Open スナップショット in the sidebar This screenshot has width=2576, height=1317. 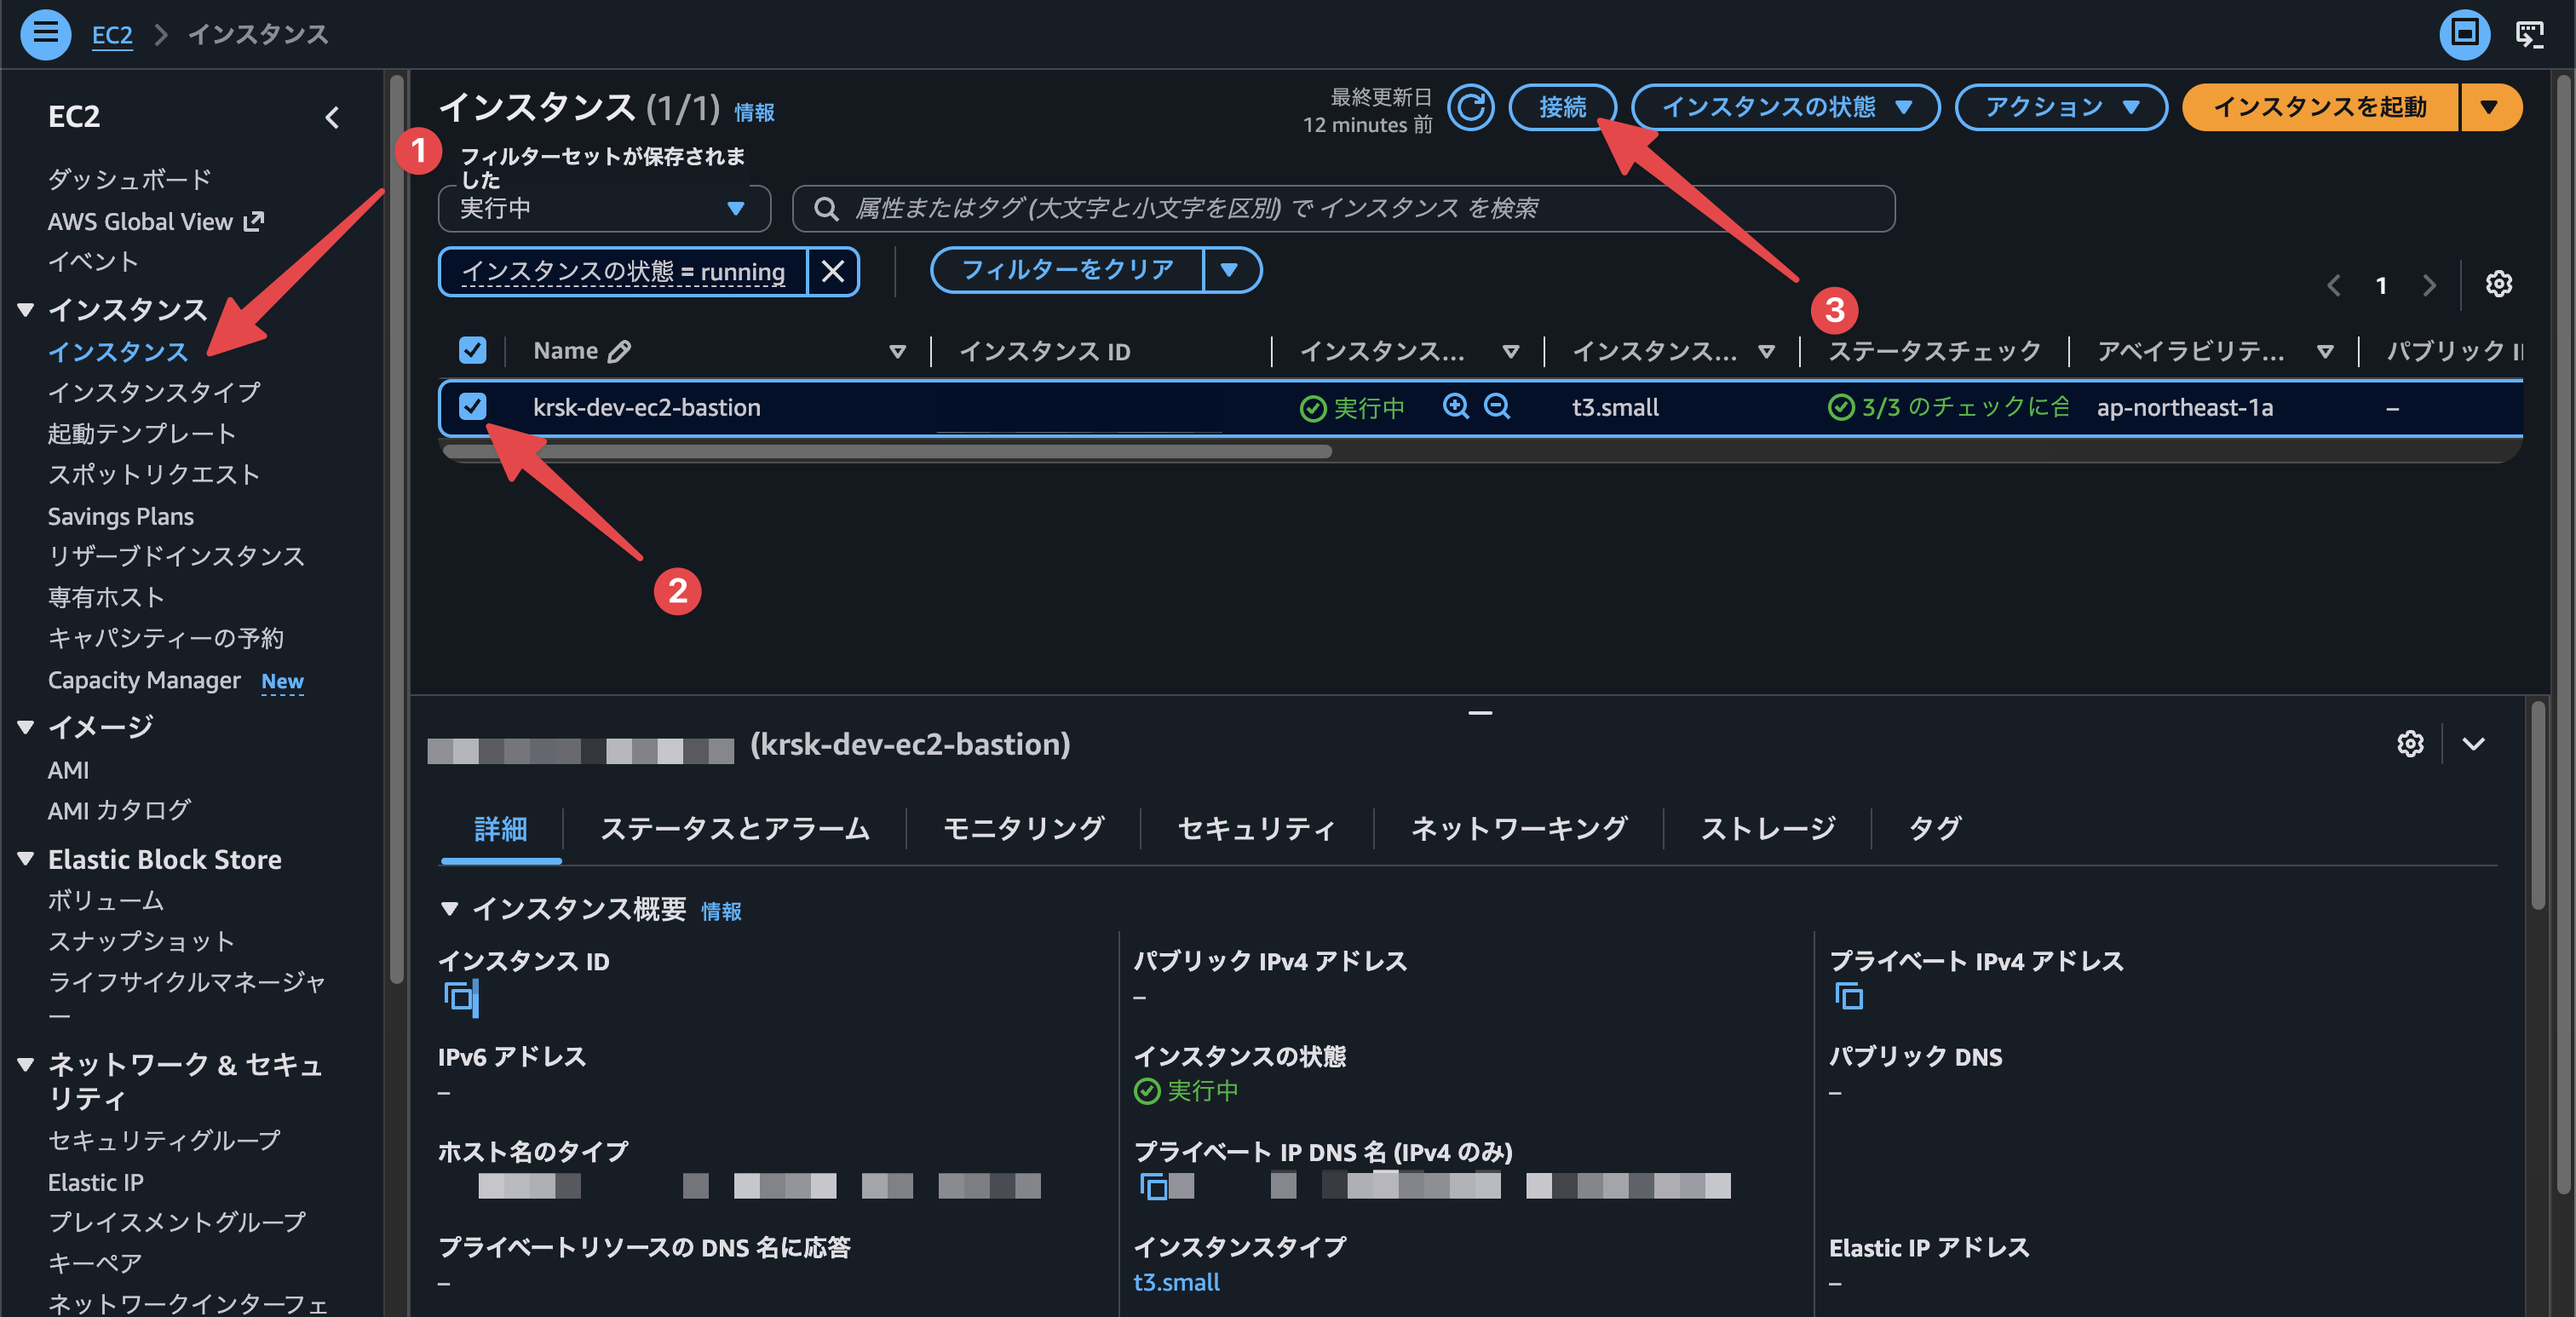click(x=141, y=942)
